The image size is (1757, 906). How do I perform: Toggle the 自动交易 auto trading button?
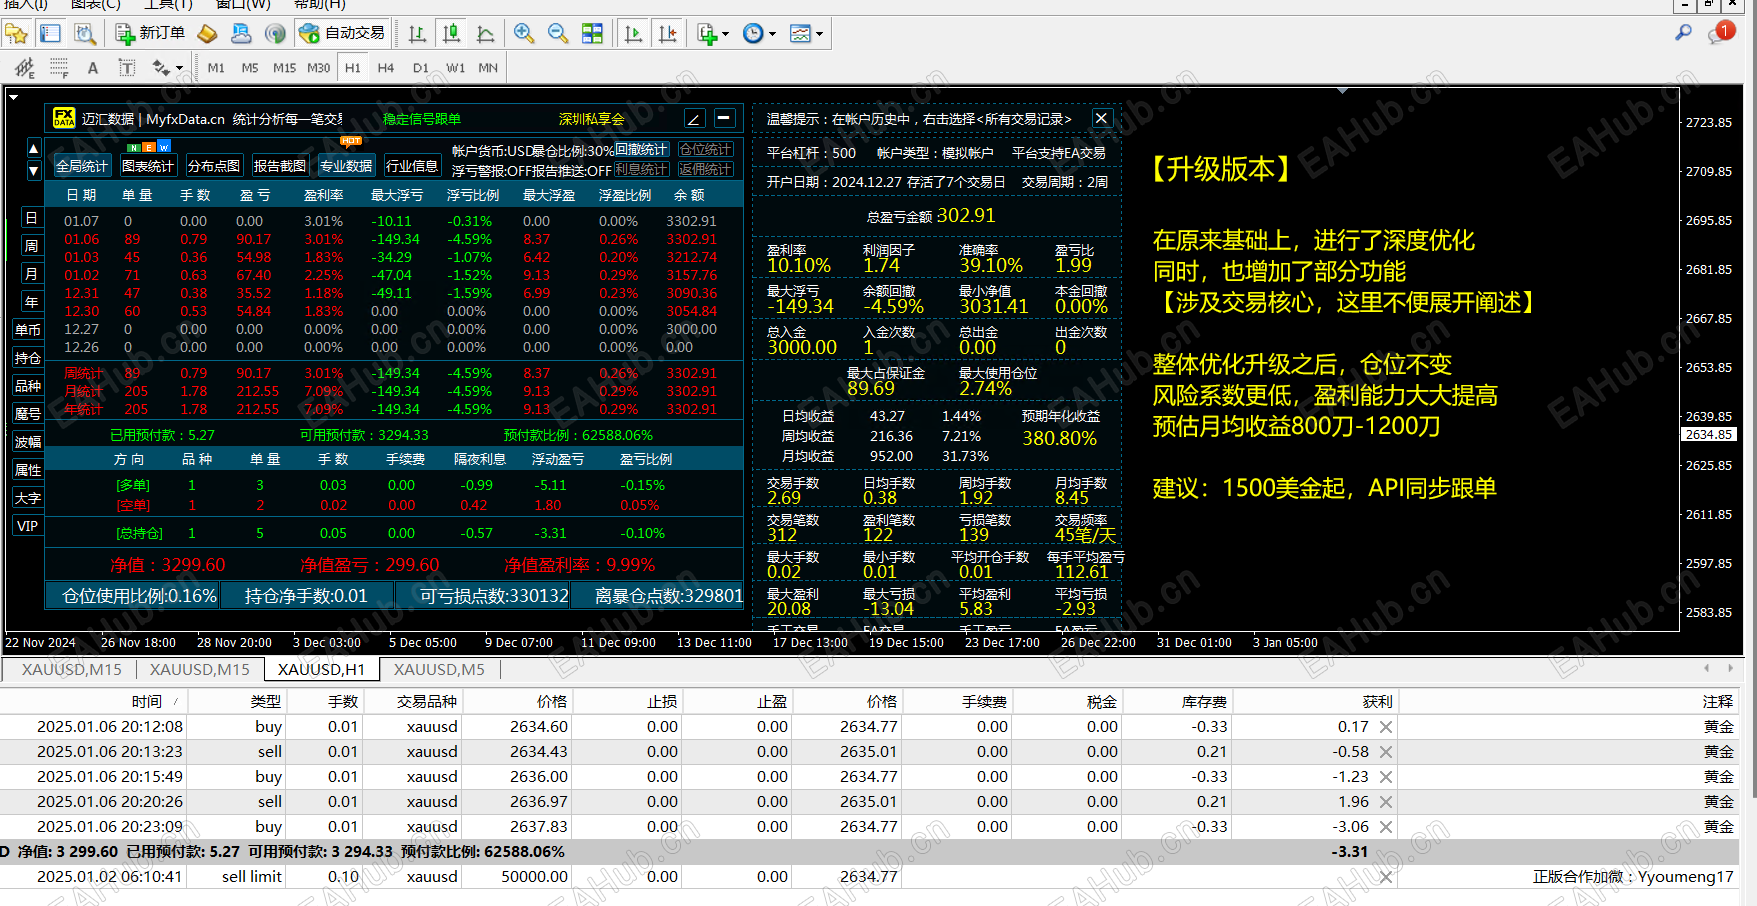click(342, 34)
